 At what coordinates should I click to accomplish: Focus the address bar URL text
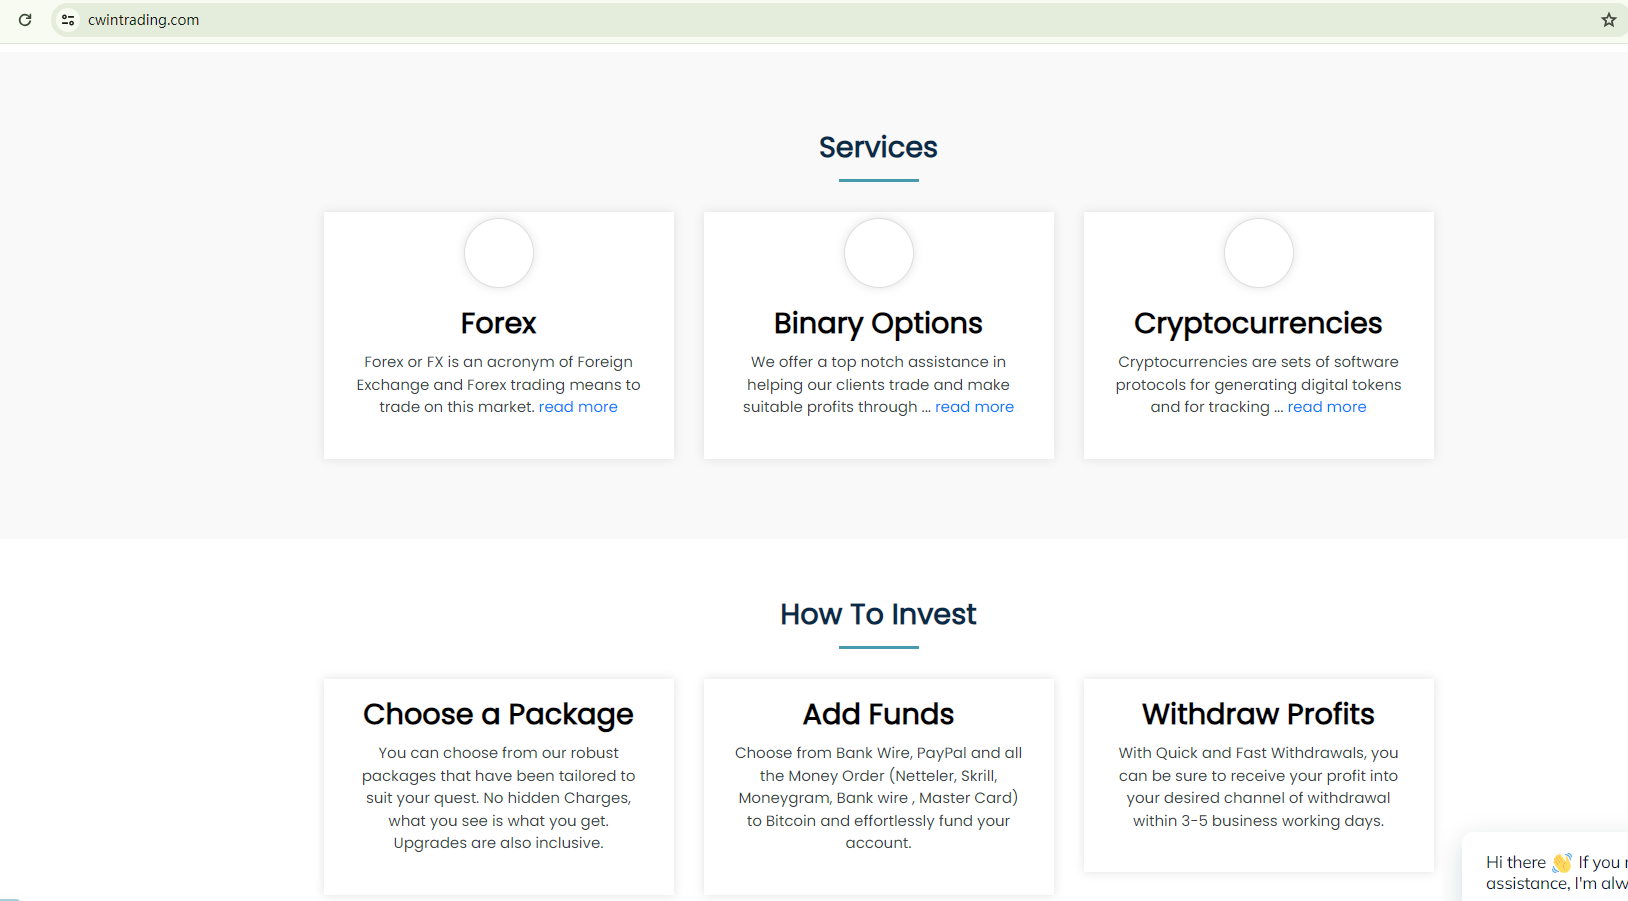tap(143, 20)
